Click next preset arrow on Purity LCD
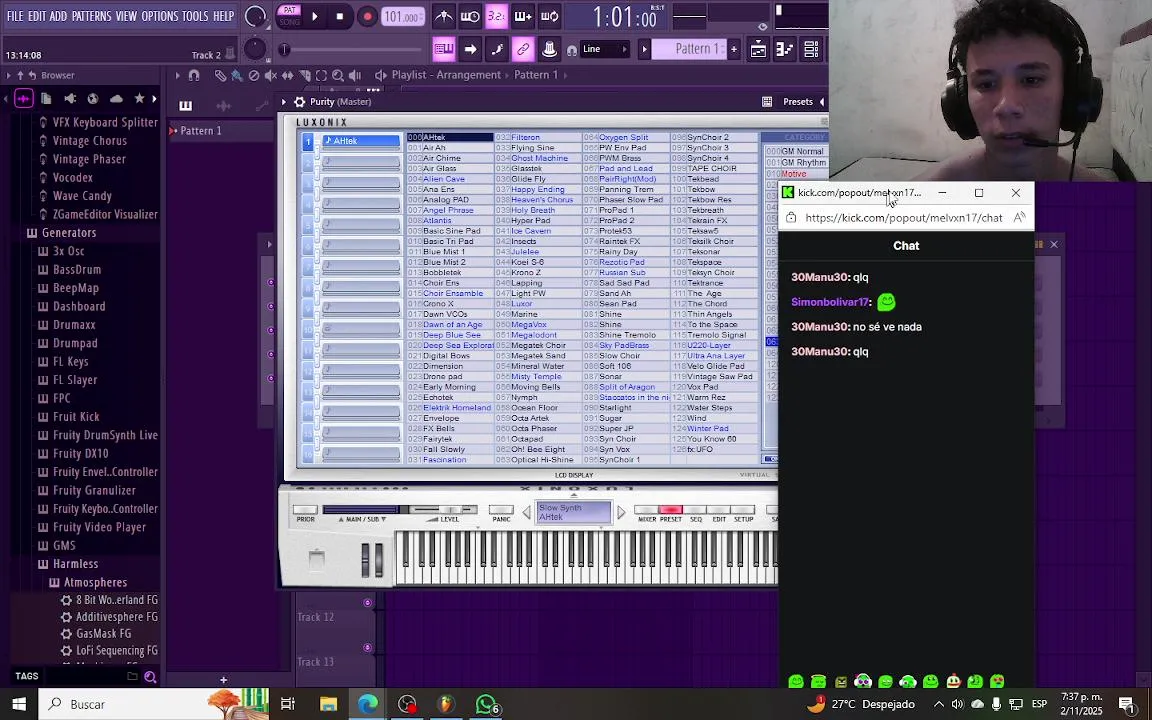The width and height of the screenshot is (1152, 720). pos(622,512)
